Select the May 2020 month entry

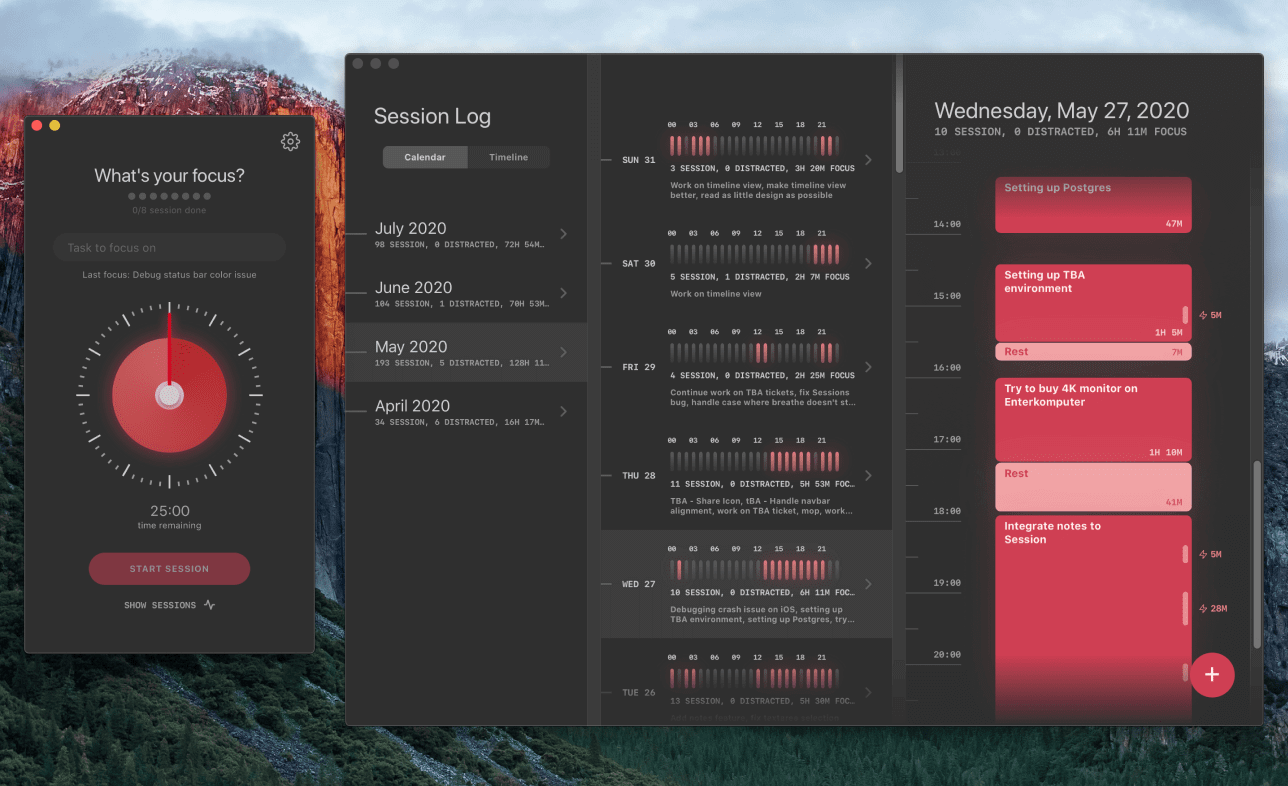coord(460,352)
